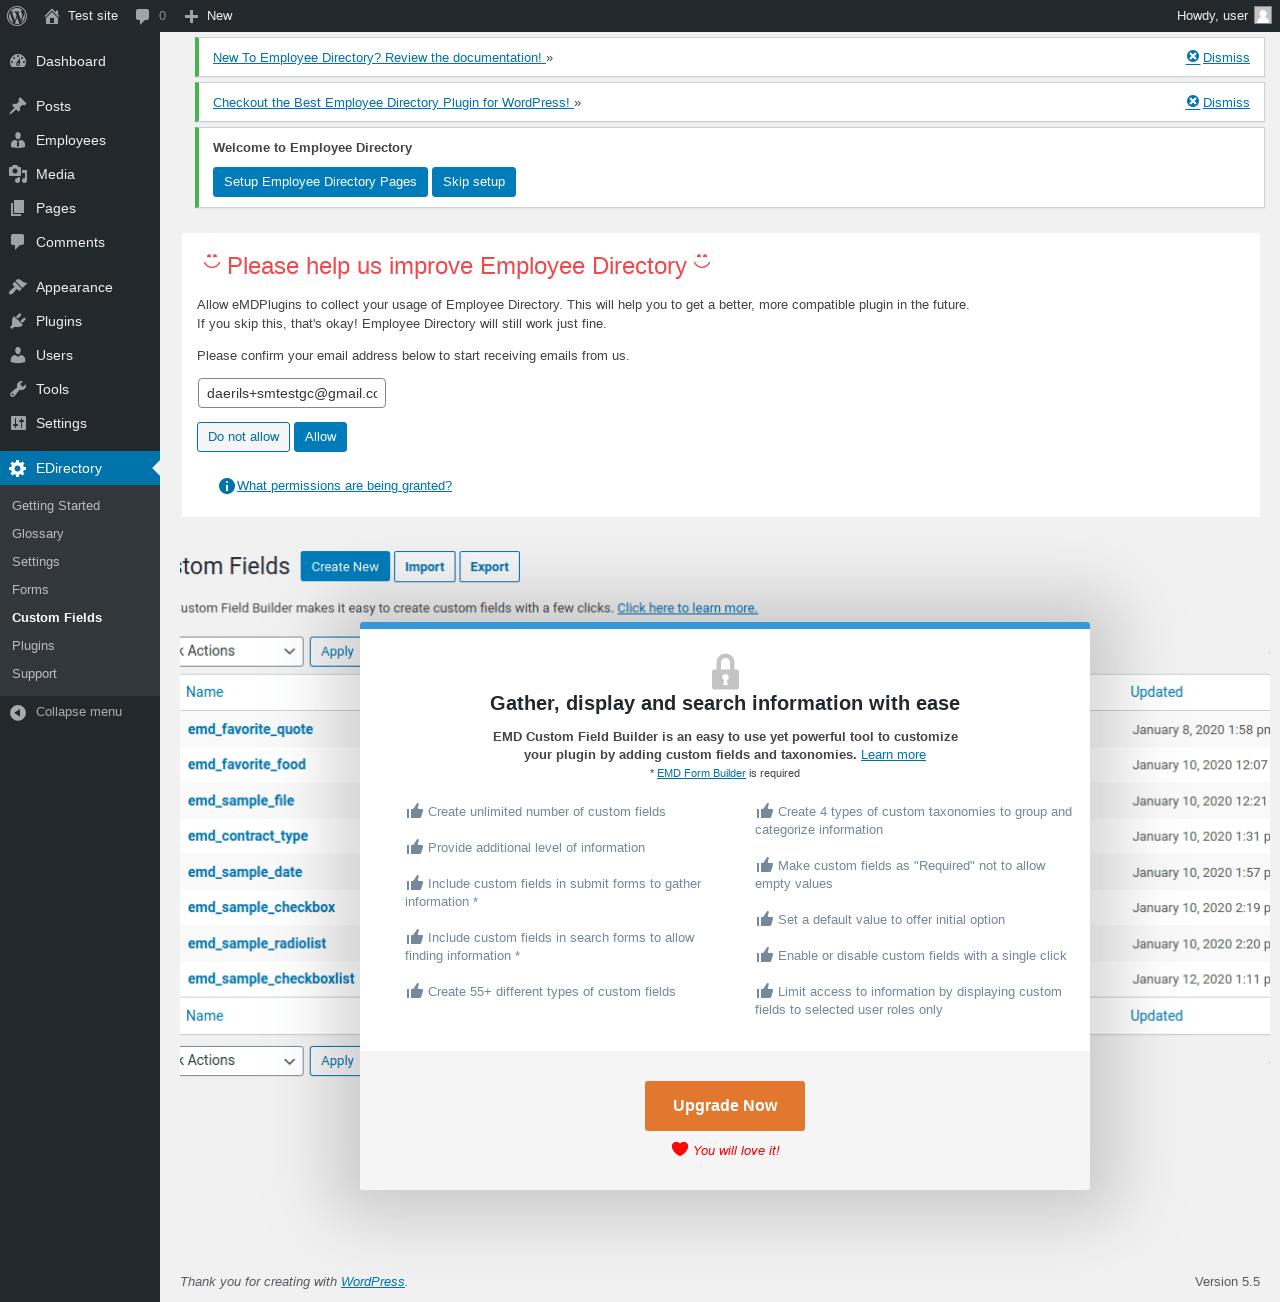
Task: Click the Tools wrench icon
Action: point(18,389)
